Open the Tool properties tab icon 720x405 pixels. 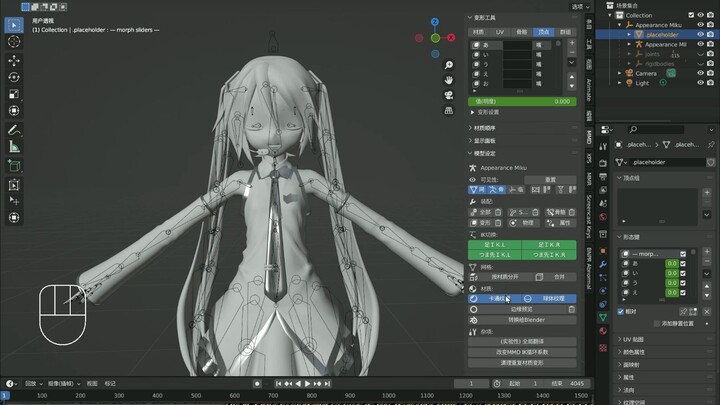pos(603,146)
